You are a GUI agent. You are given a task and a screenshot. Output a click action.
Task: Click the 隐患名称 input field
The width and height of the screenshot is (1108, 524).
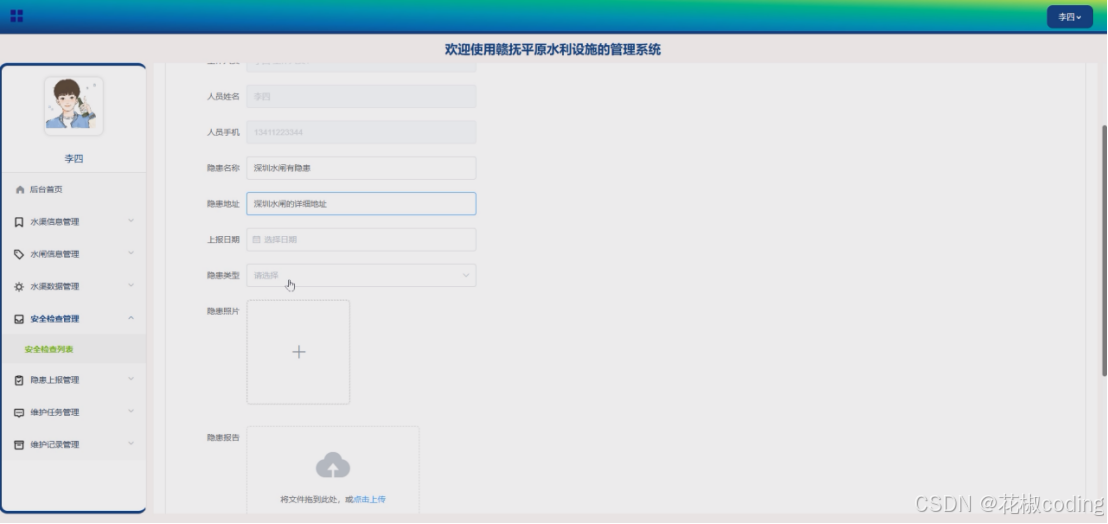[x=361, y=168]
